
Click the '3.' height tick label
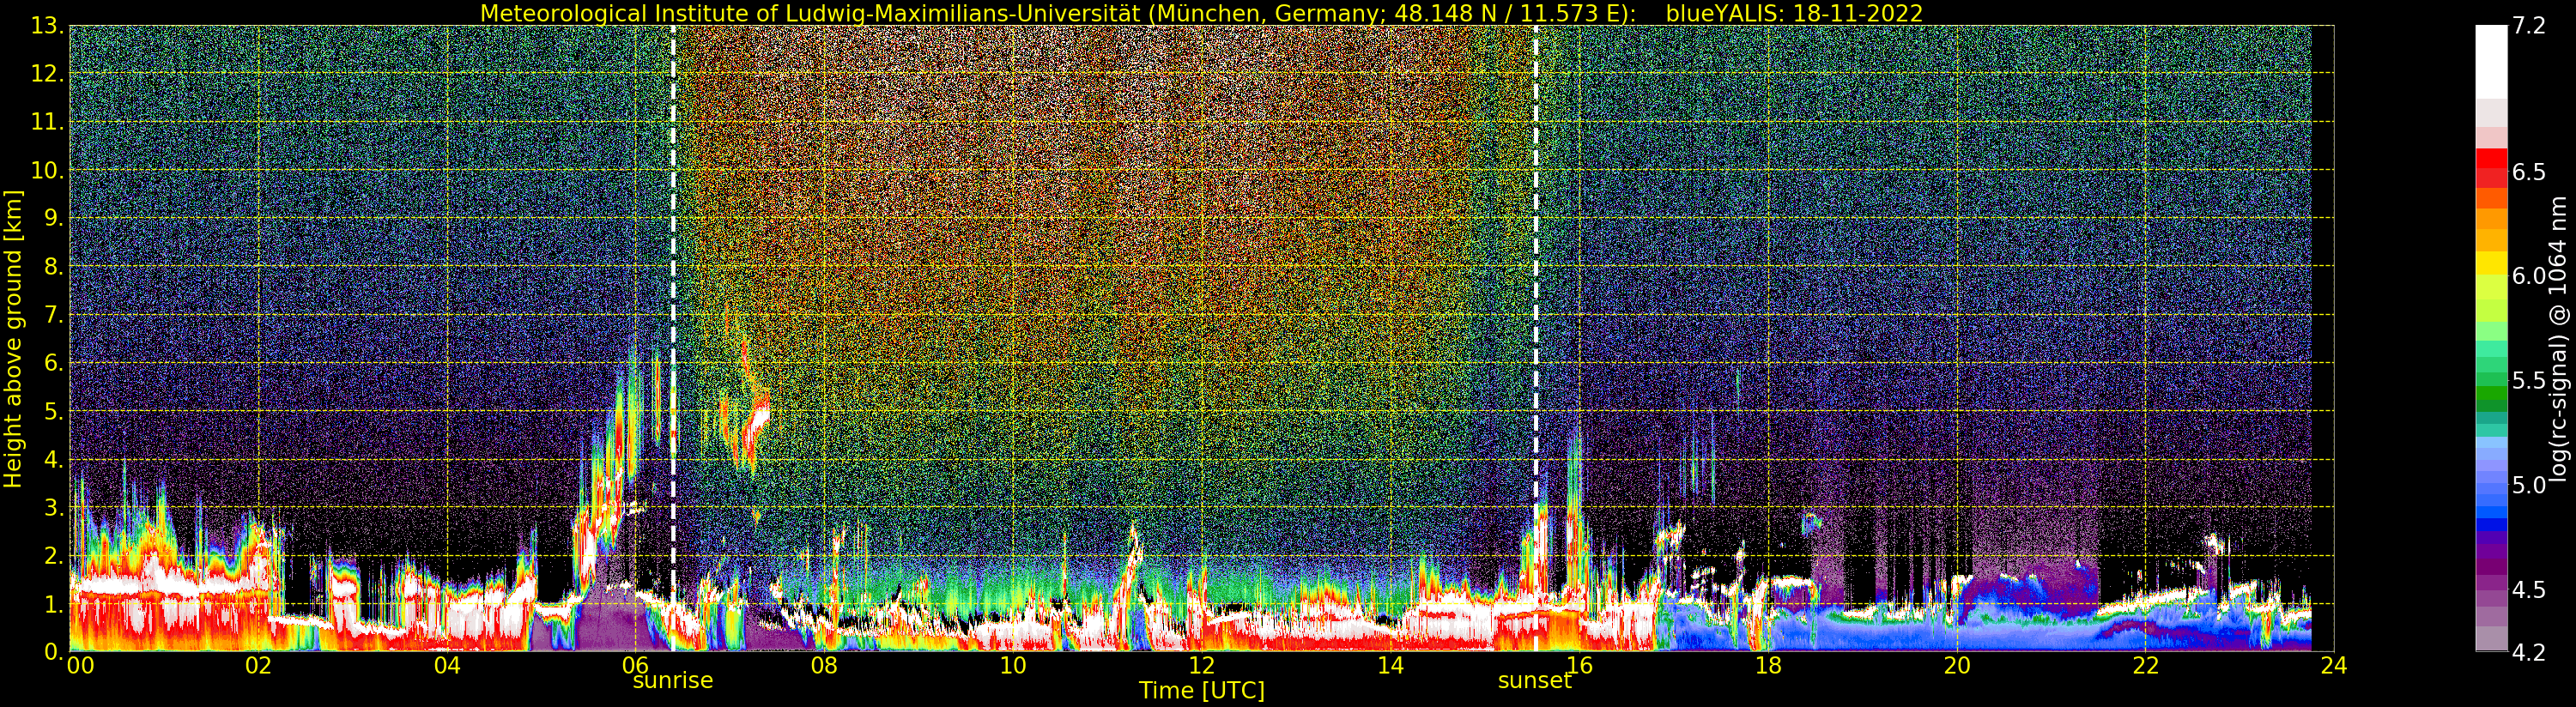tap(54, 507)
